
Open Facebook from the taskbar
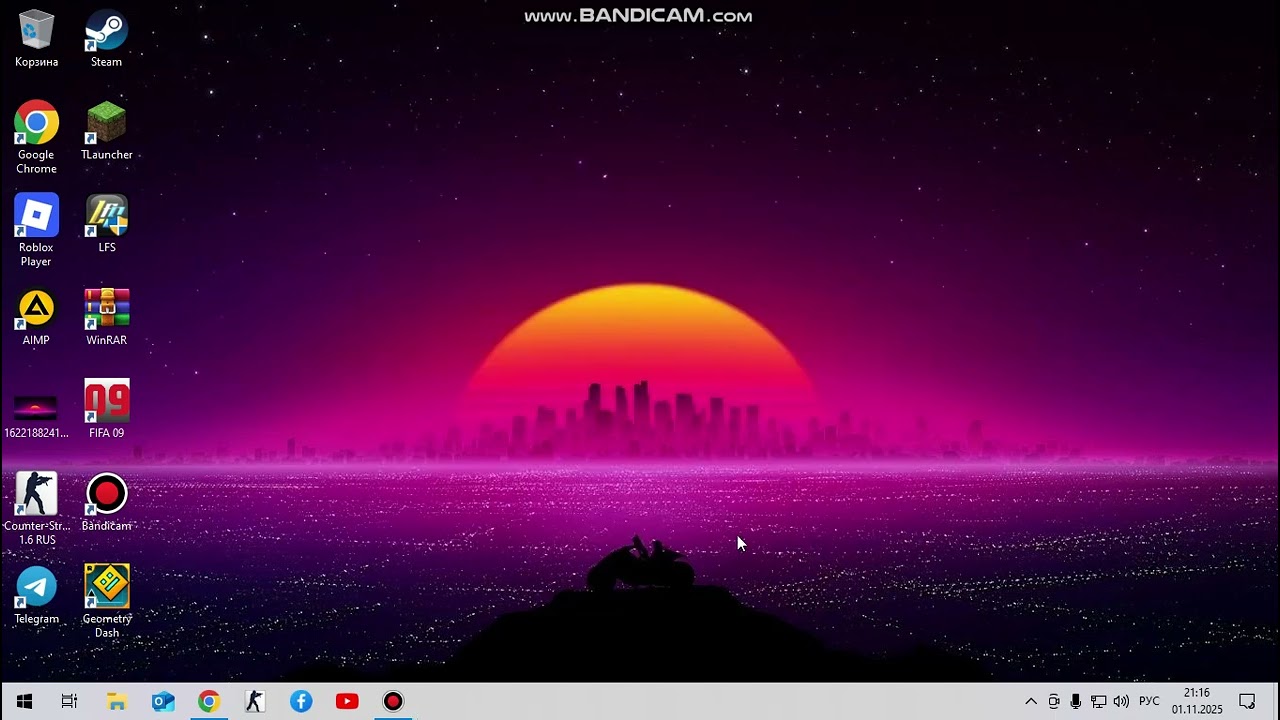point(301,701)
